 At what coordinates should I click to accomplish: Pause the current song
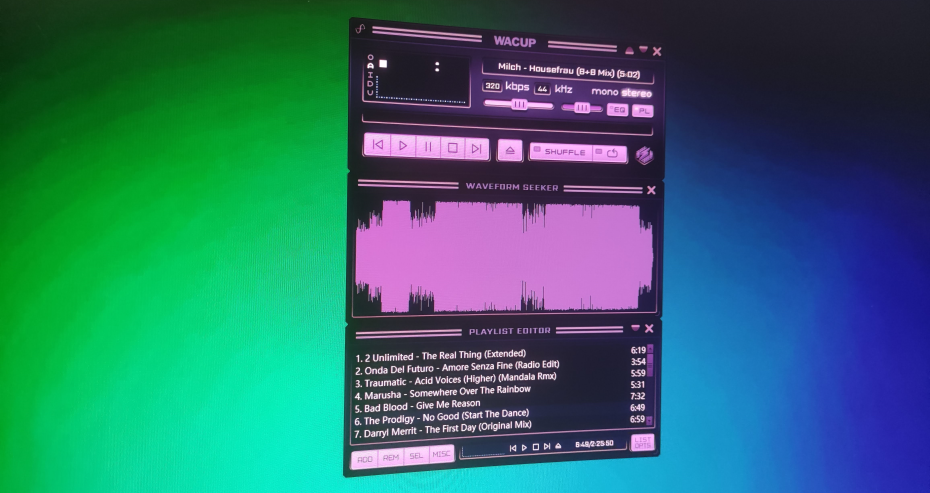(428, 147)
